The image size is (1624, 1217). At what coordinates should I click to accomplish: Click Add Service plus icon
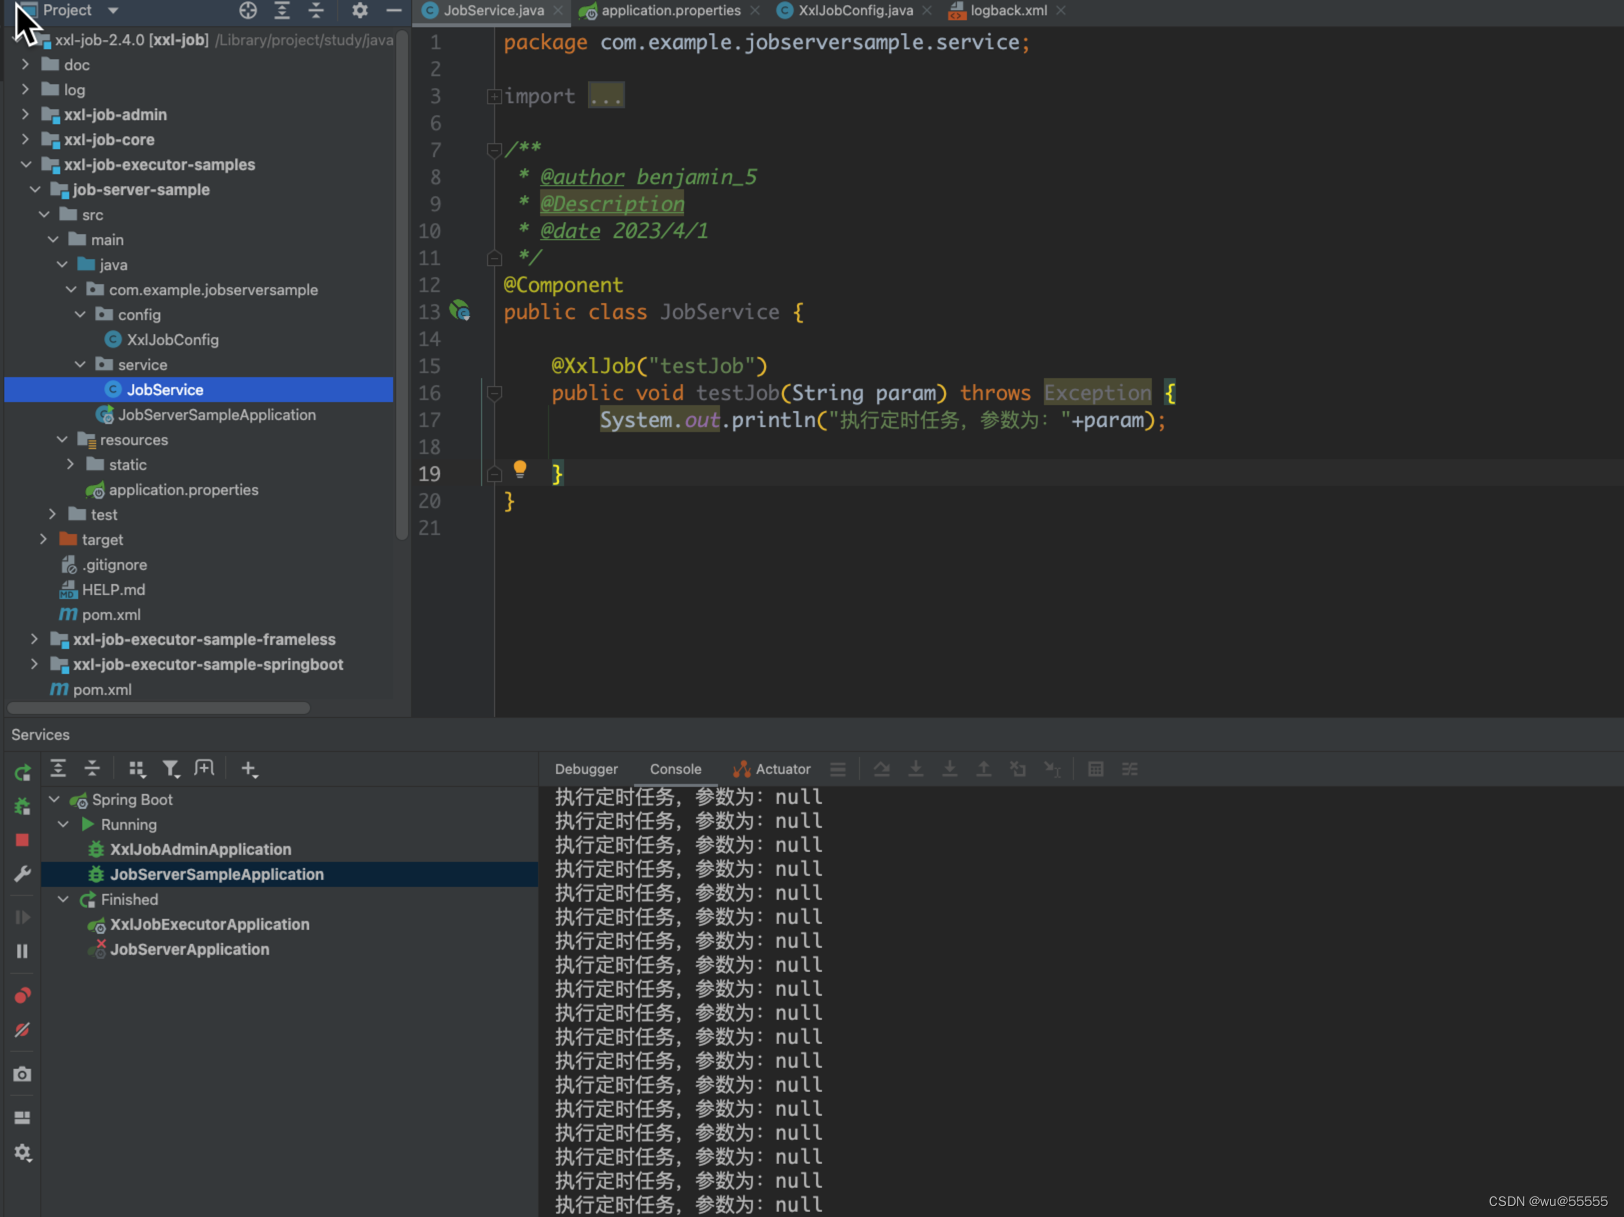click(249, 768)
